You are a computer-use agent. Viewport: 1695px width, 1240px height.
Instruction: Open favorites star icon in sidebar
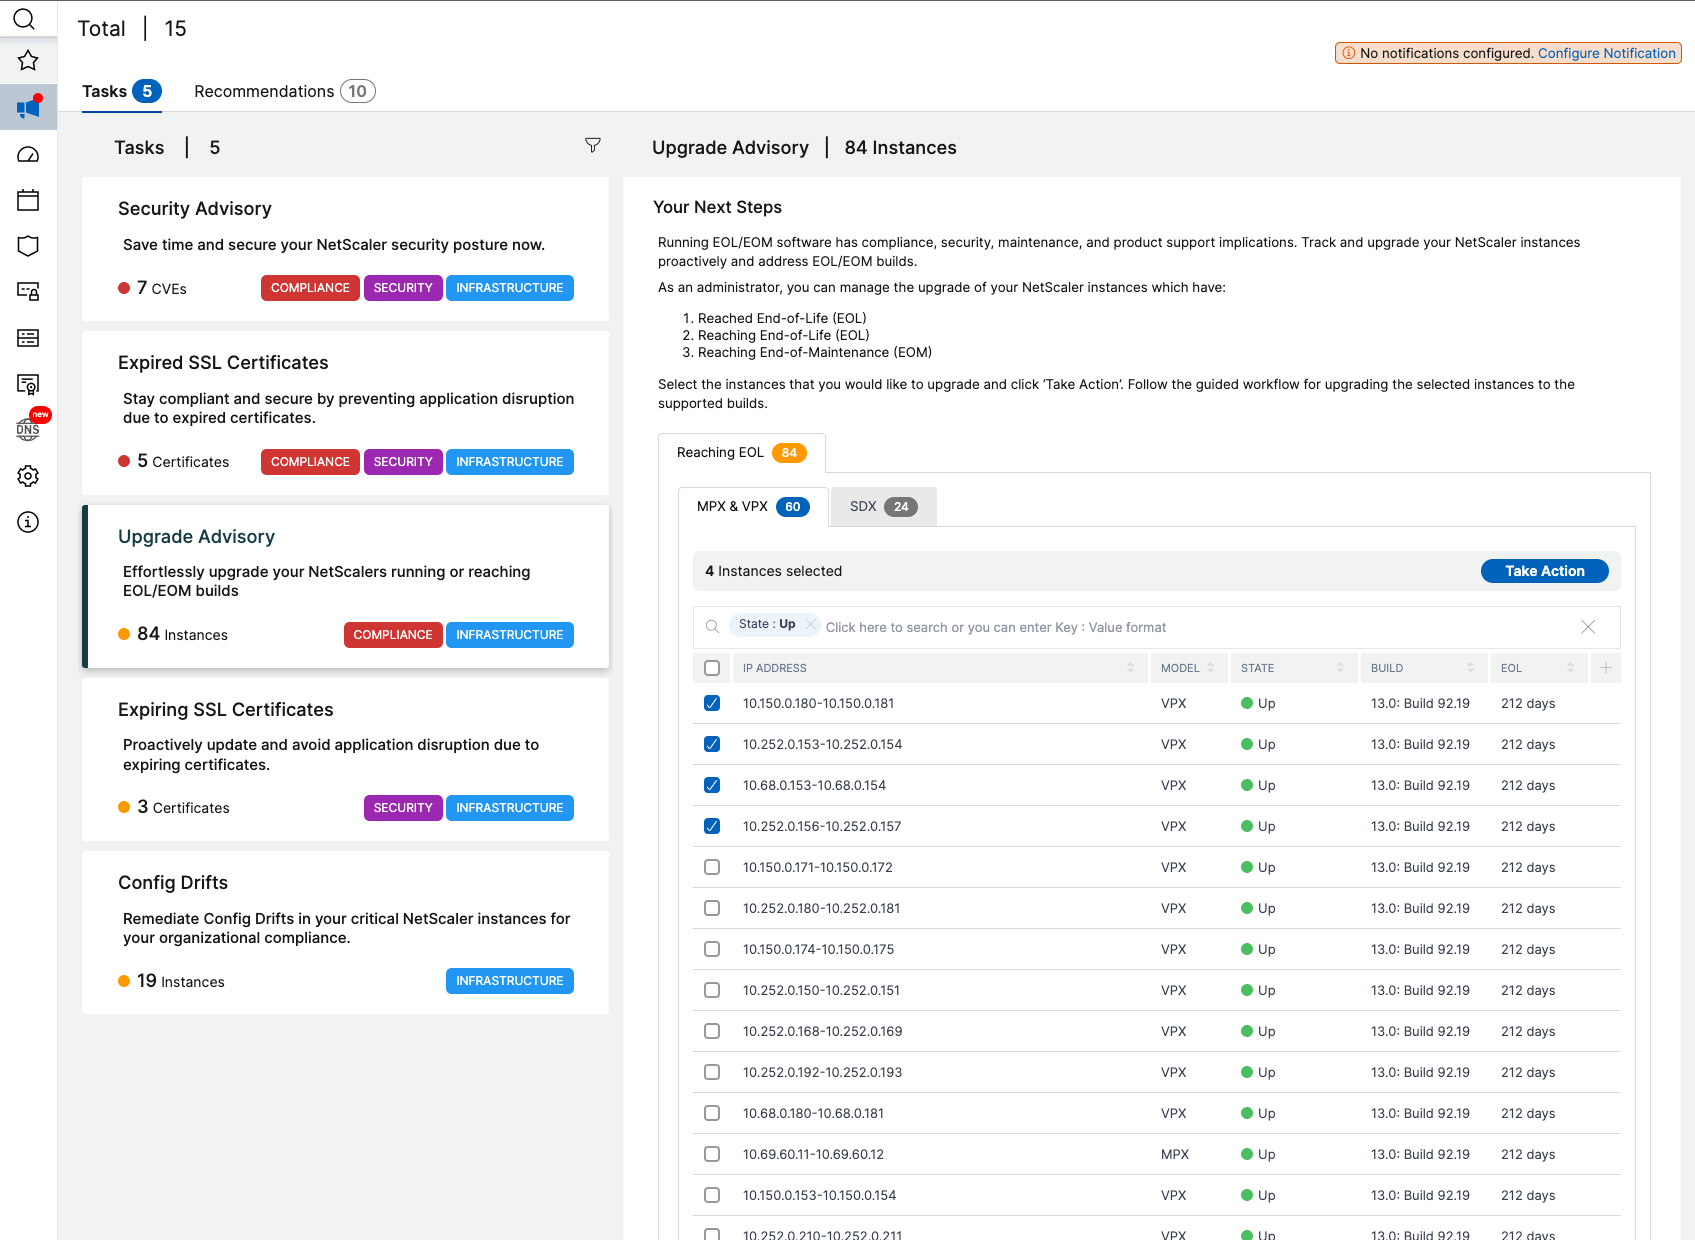28,61
